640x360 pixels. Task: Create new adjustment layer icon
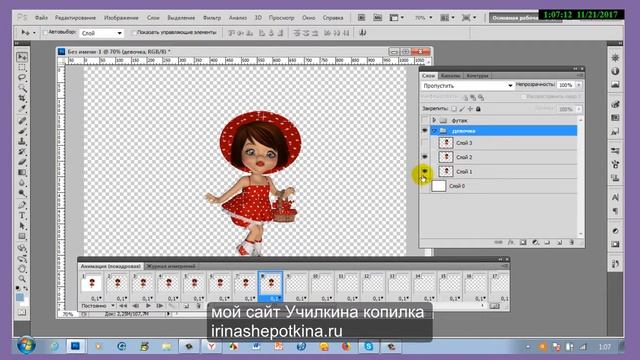coord(535,242)
